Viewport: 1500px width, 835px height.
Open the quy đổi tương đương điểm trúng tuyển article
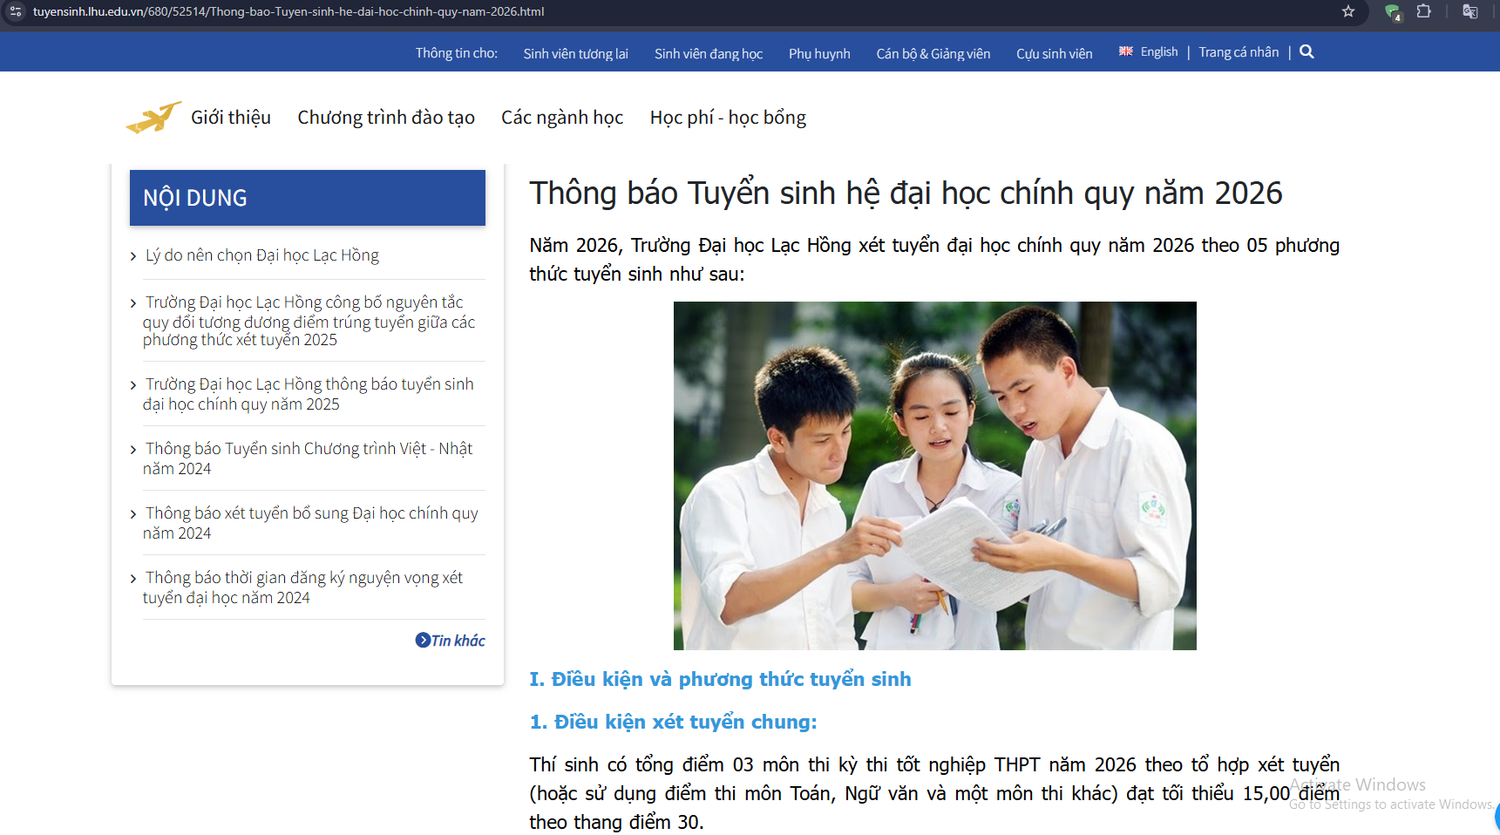(x=309, y=321)
